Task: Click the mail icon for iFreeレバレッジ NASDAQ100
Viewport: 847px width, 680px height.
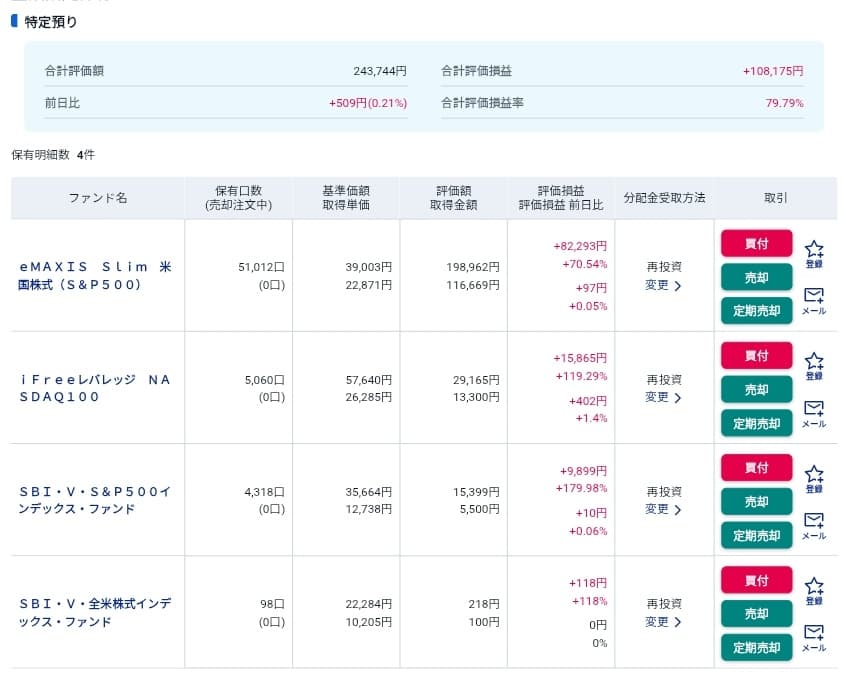Action: [x=813, y=413]
